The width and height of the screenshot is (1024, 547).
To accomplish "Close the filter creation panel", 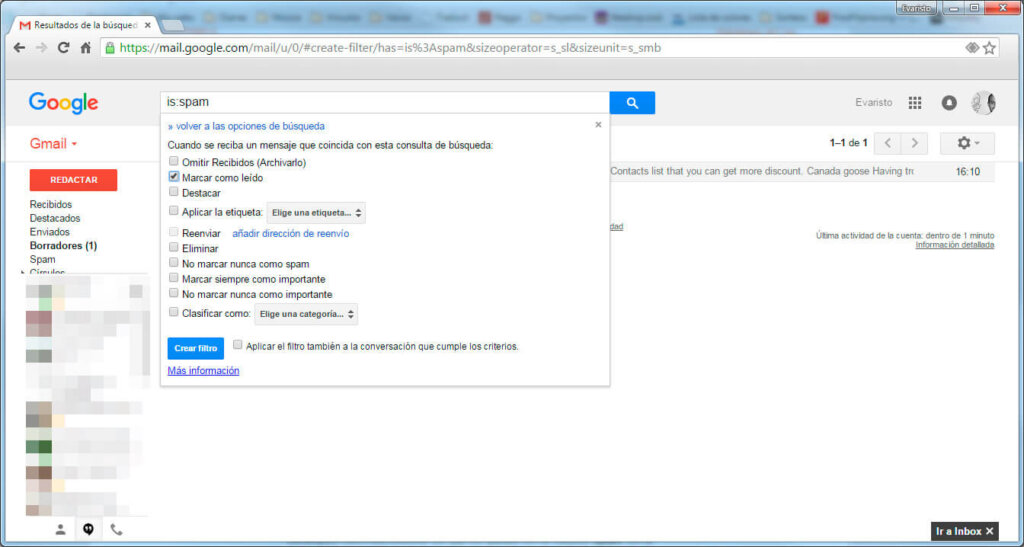I will pos(598,125).
